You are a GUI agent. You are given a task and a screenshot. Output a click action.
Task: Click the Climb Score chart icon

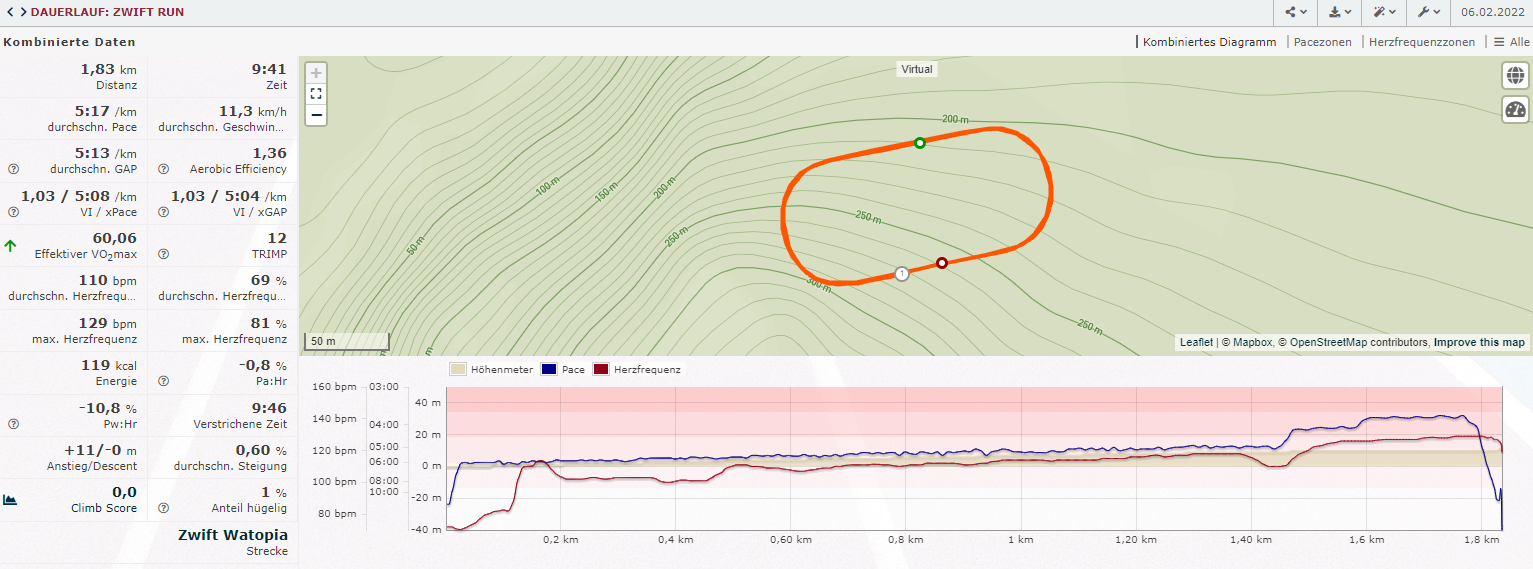(x=11, y=499)
